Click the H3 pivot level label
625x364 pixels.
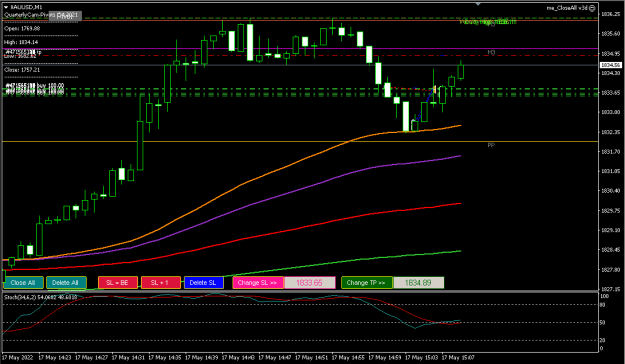(x=491, y=52)
